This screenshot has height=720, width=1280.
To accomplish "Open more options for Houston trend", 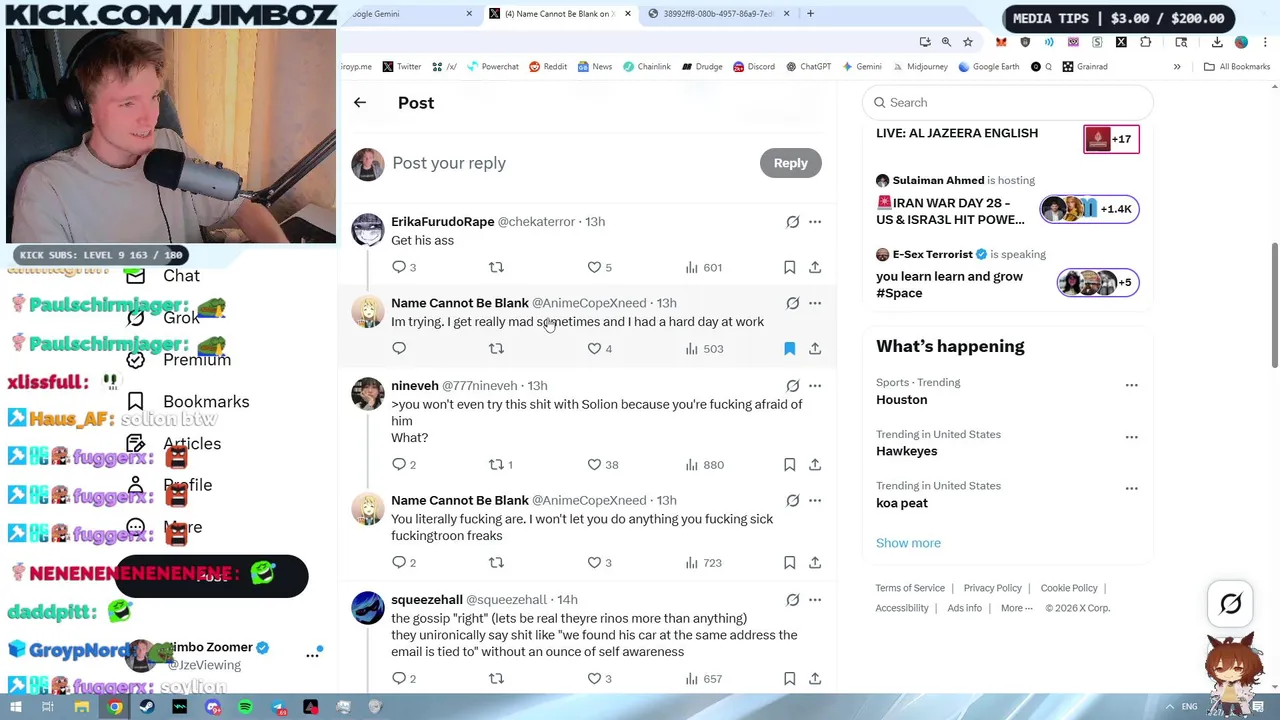I will 1131,385.
